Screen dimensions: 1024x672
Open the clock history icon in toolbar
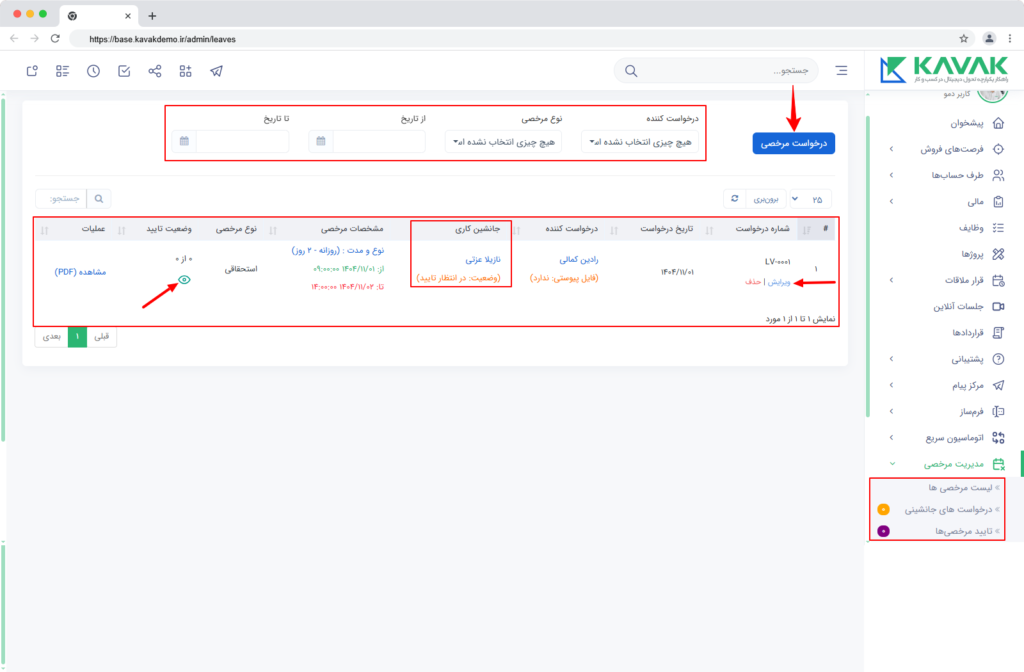pyautogui.click(x=93, y=71)
